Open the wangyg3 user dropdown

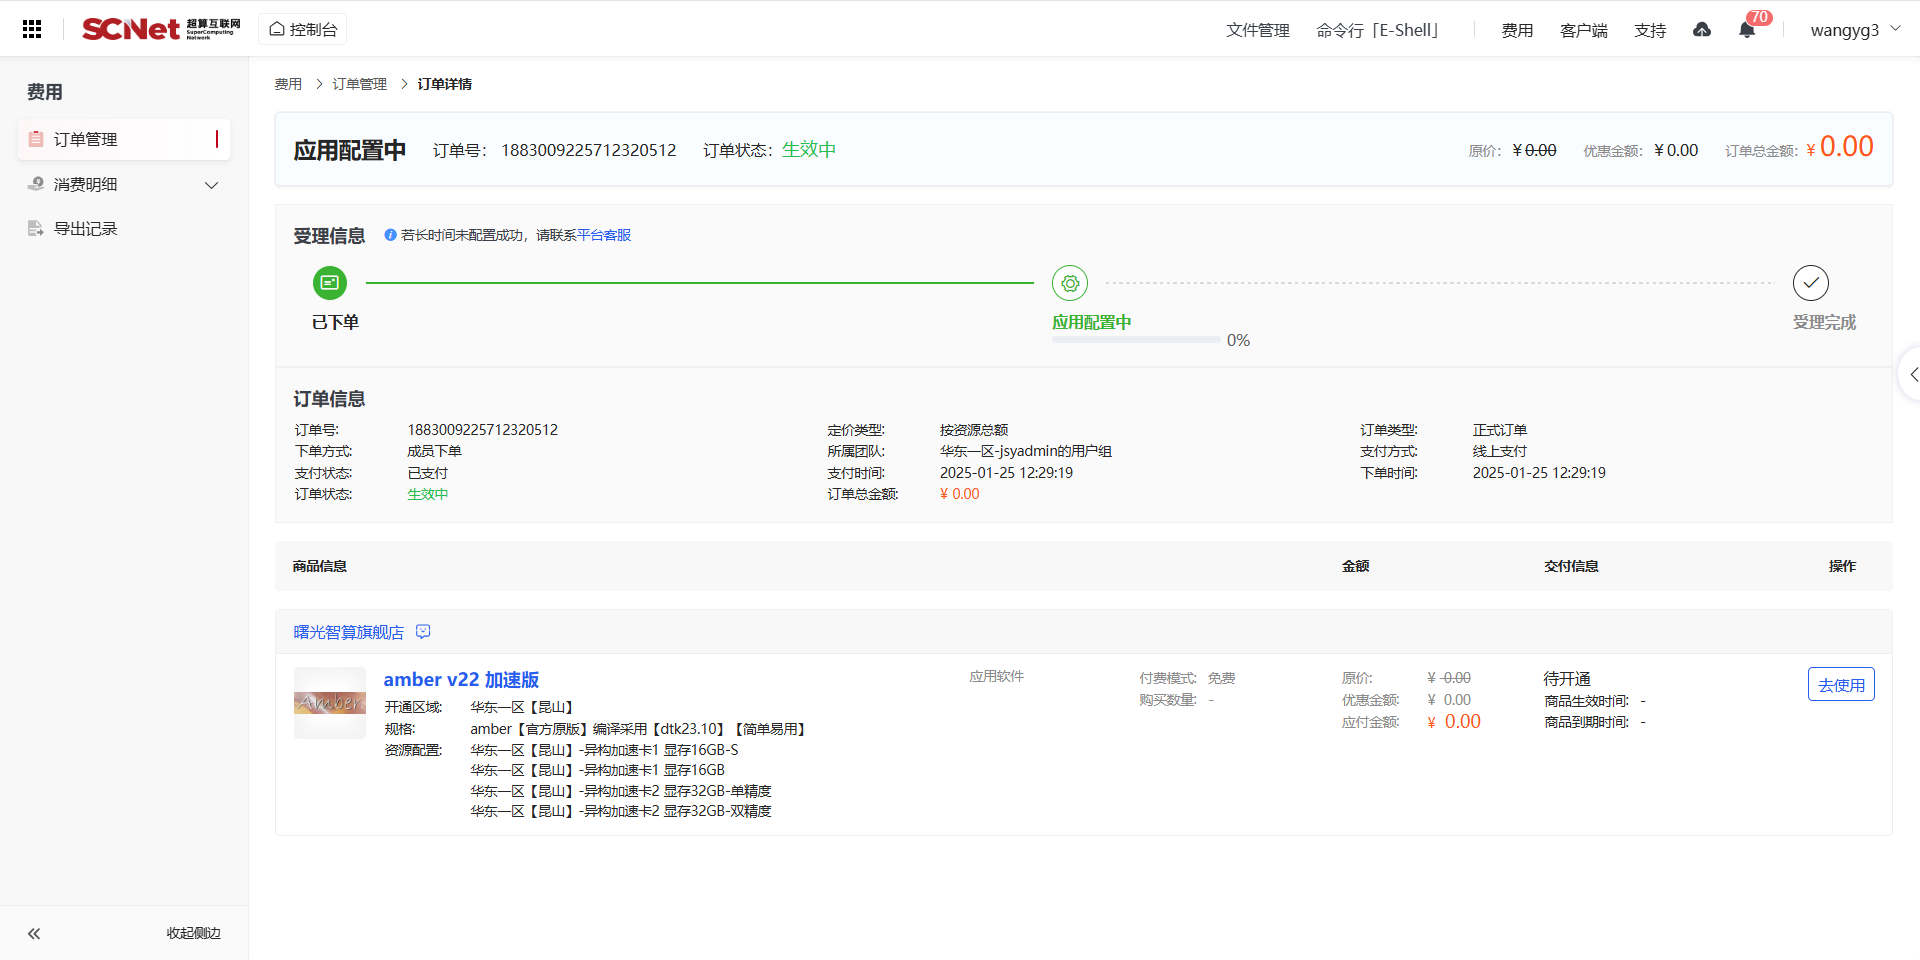pyautogui.click(x=1855, y=30)
